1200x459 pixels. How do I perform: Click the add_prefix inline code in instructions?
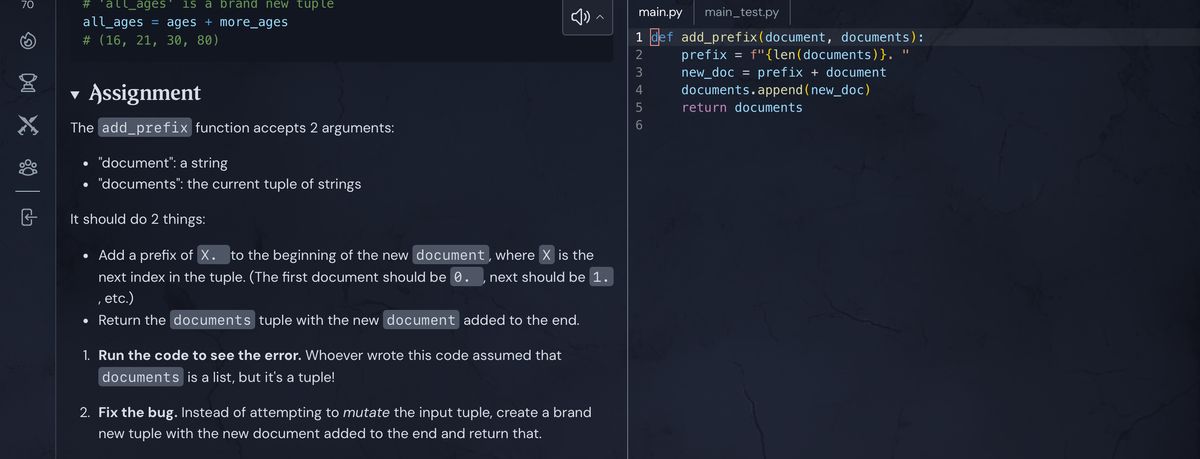coord(144,128)
